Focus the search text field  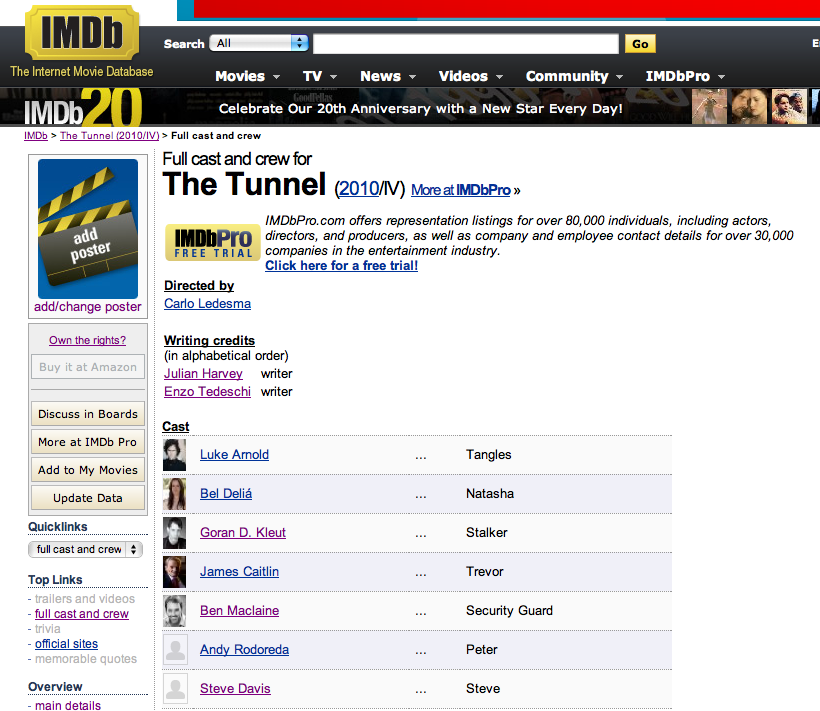click(465, 44)
